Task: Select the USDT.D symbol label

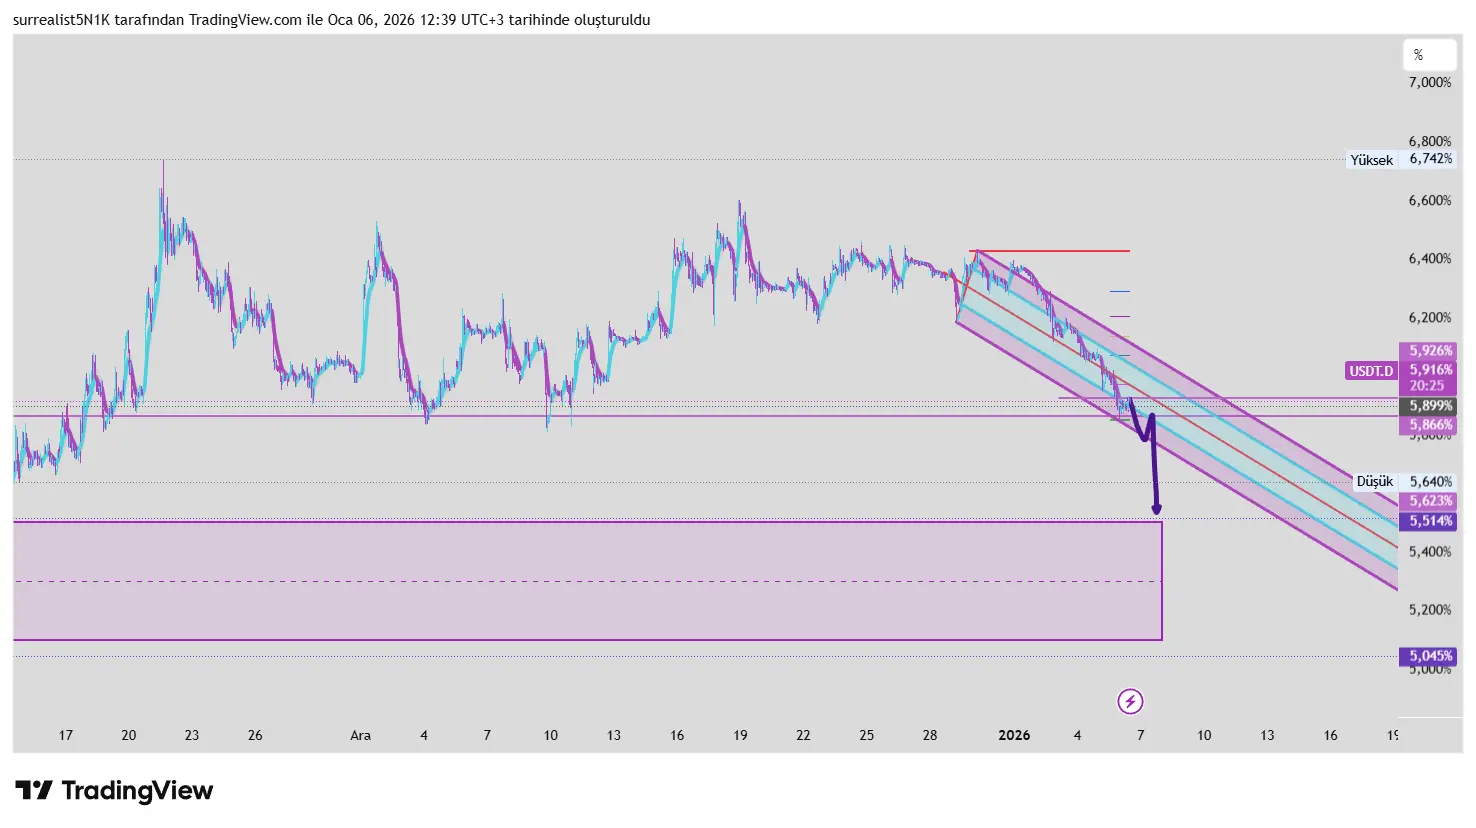Action: pos(1371,371)
